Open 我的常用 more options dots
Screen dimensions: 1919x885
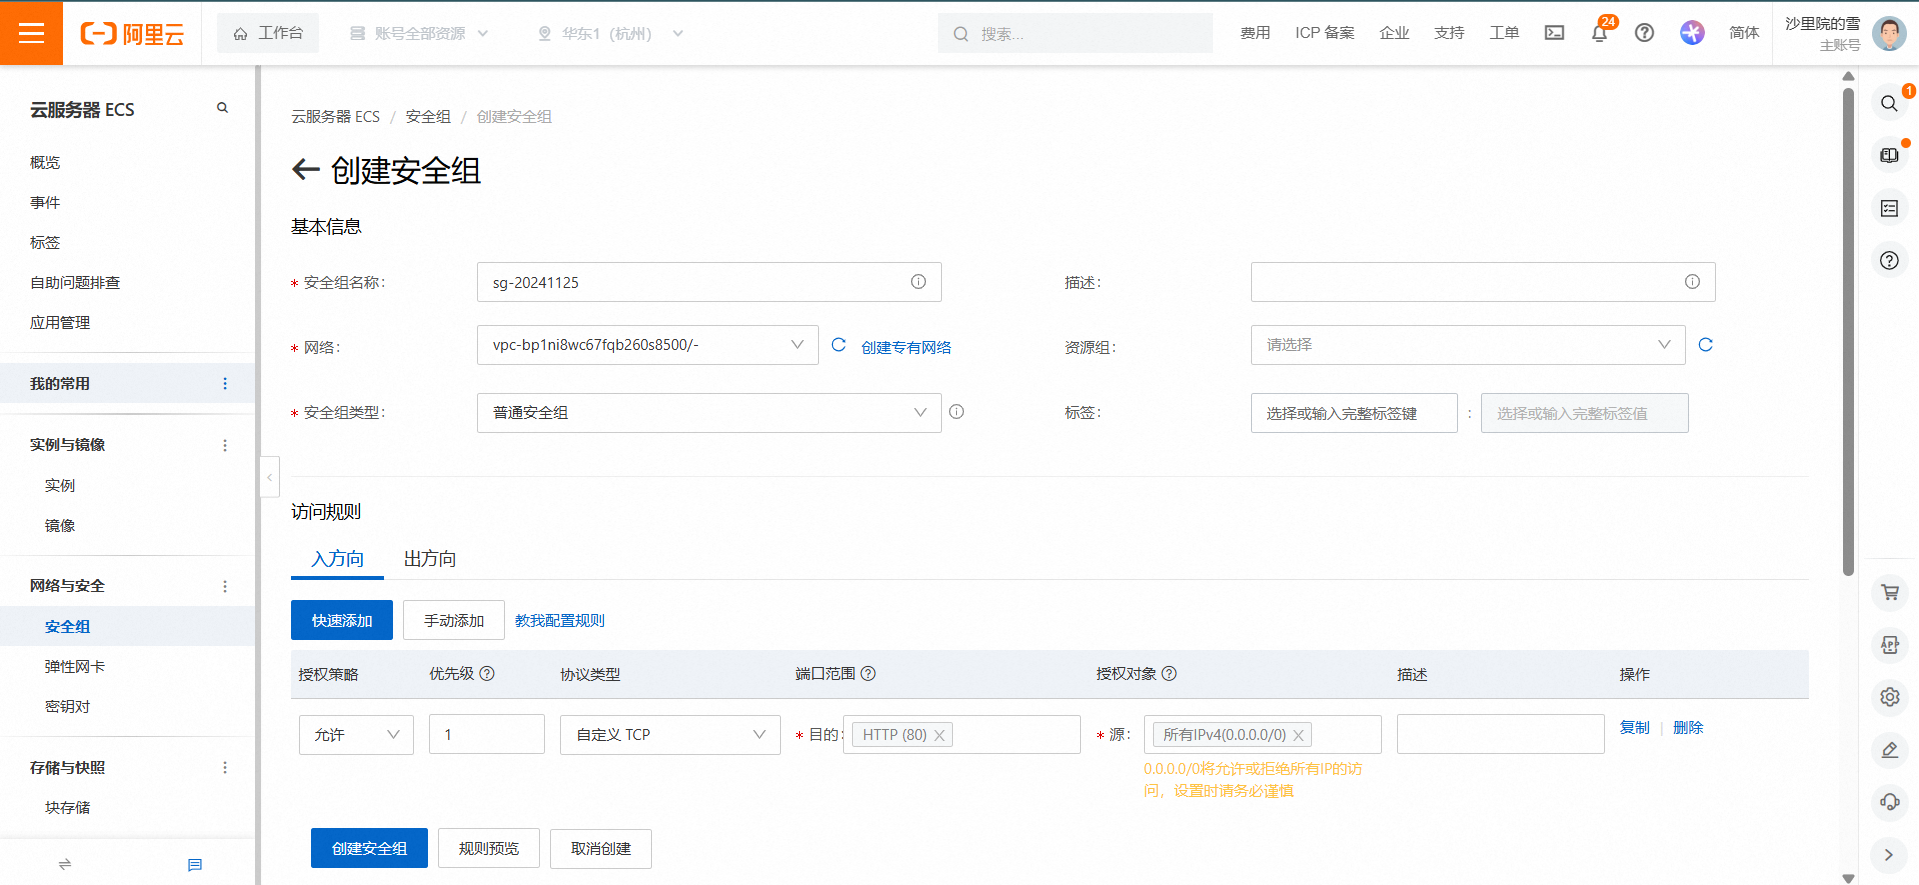[x=225, y=384]
